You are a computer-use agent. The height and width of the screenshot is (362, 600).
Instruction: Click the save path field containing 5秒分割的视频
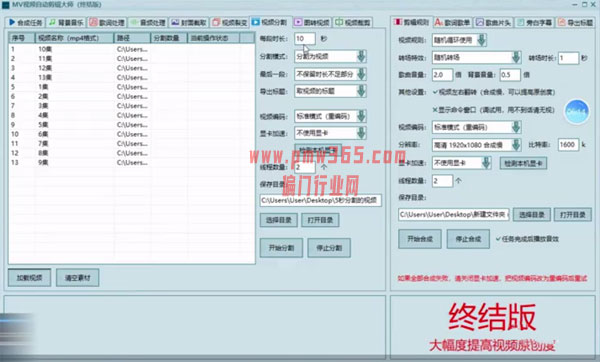[321, 200]
